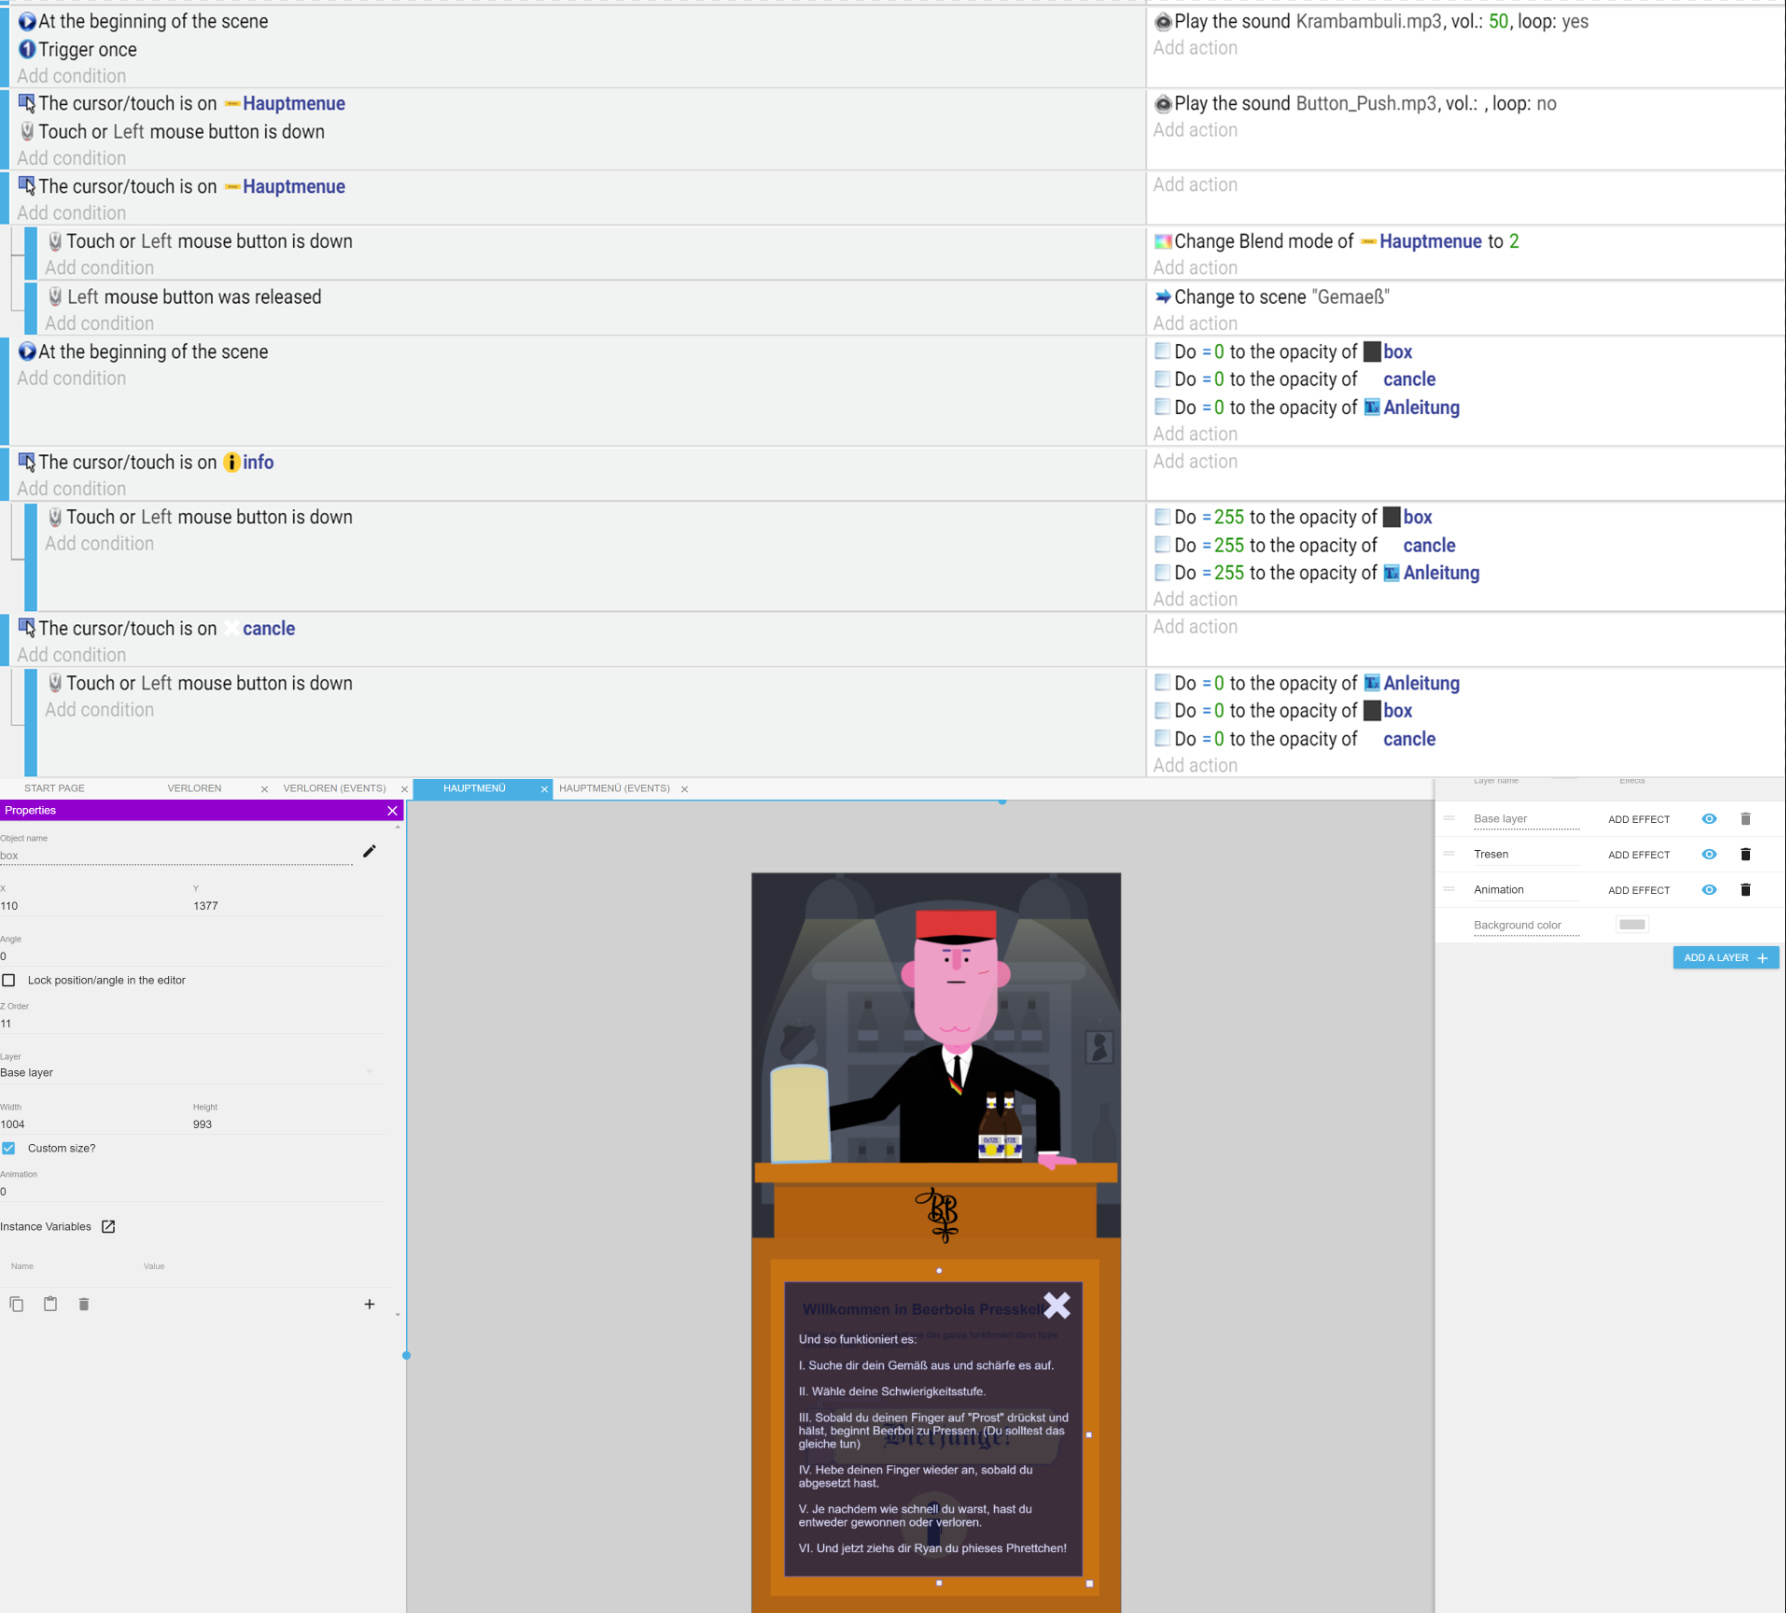Hide the Tresen layer with eye icon

[x=1709, y=855]
